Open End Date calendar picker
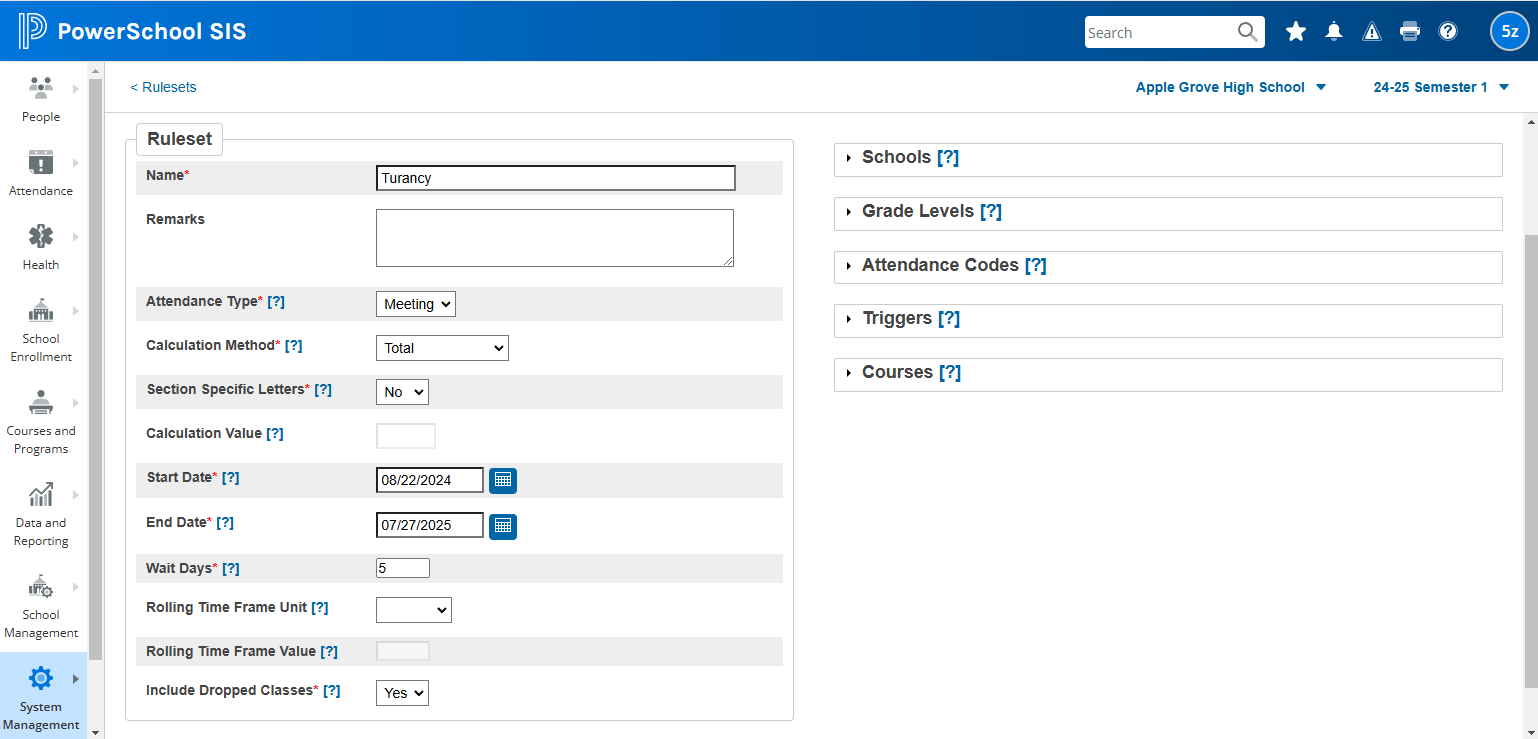 pos(503,526)
